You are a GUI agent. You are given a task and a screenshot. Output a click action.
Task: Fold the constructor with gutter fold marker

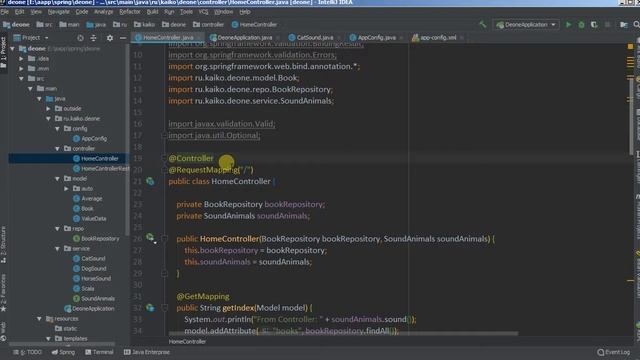tap(164, 238)
